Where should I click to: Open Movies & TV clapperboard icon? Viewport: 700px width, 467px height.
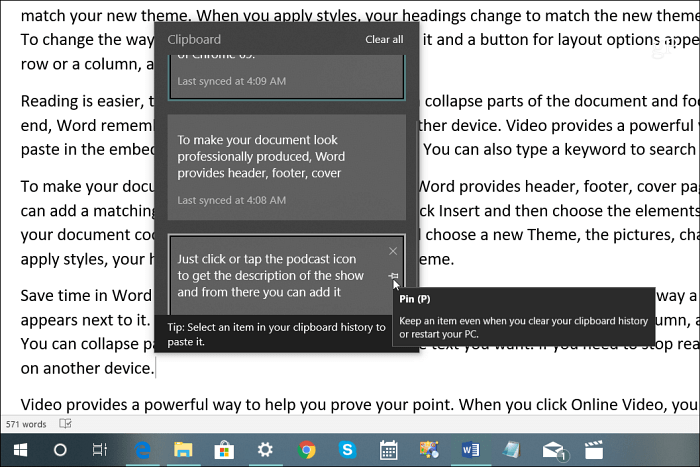pyautogui.click(x=594, y=450)
